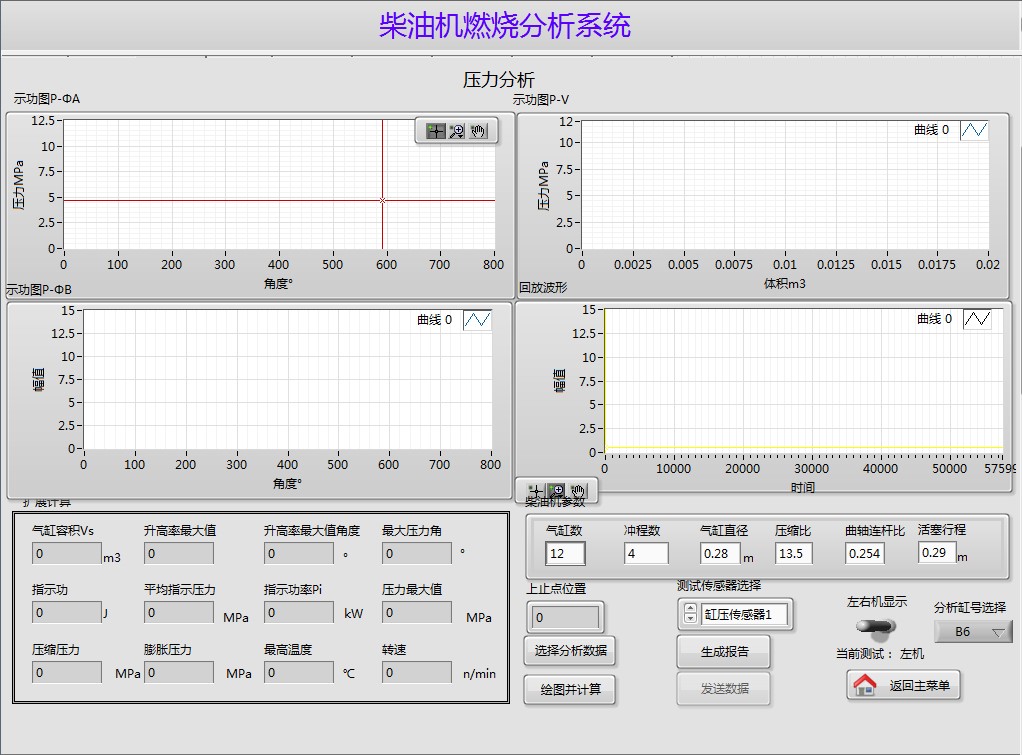Screen dimensions: 1022x755
Task: Click the 冲程数 input field showing 4
Action: [x=646, y=554]
